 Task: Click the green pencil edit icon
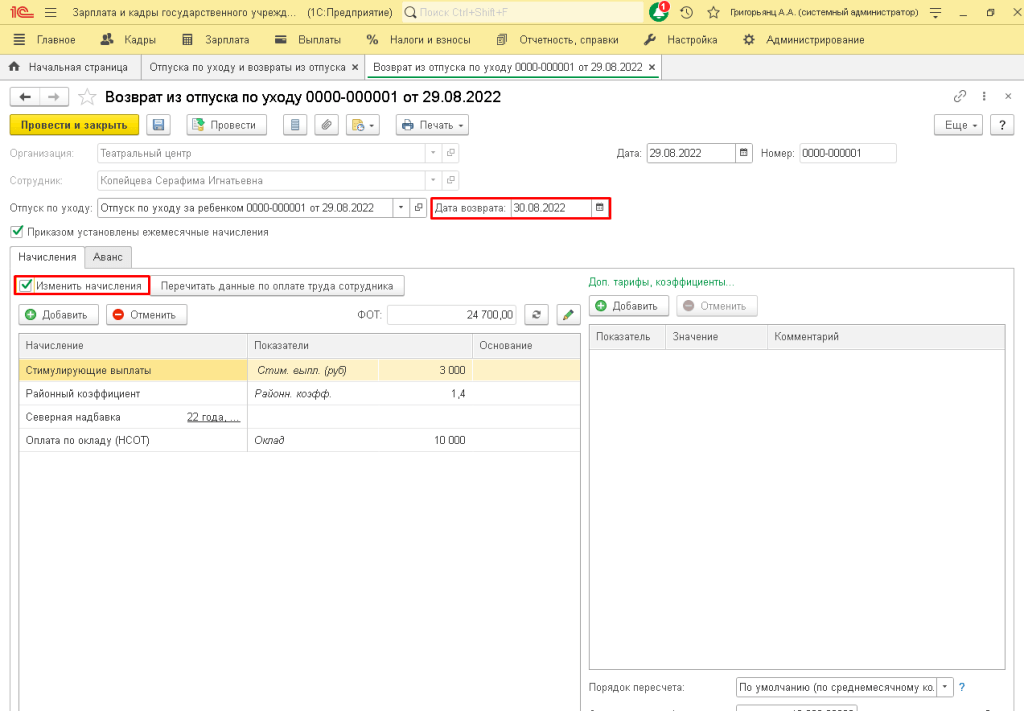(568, 315)
